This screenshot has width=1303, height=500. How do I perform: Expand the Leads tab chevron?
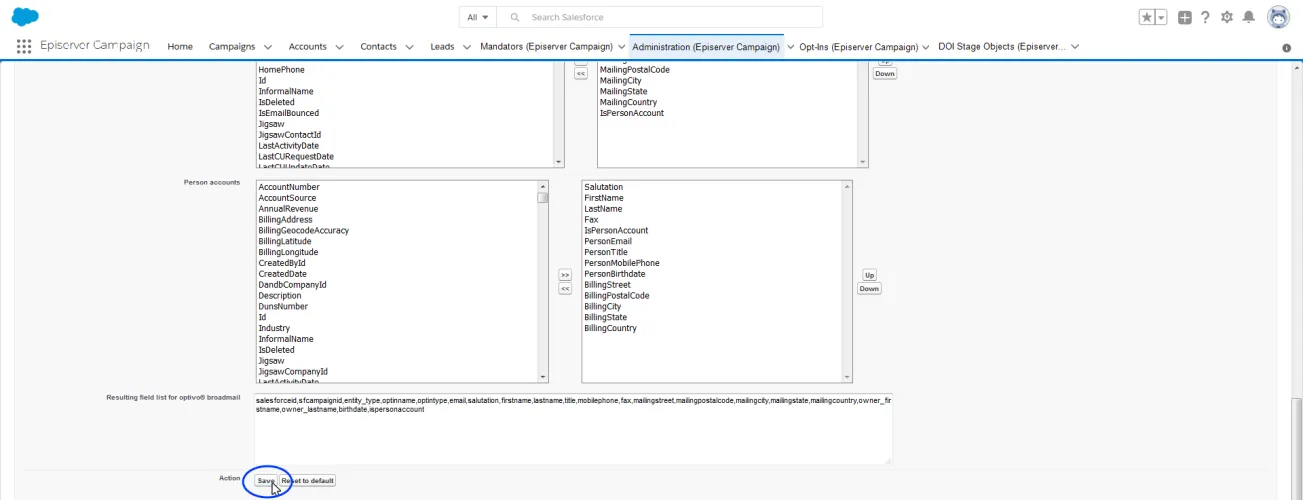[x=467, y=47]
